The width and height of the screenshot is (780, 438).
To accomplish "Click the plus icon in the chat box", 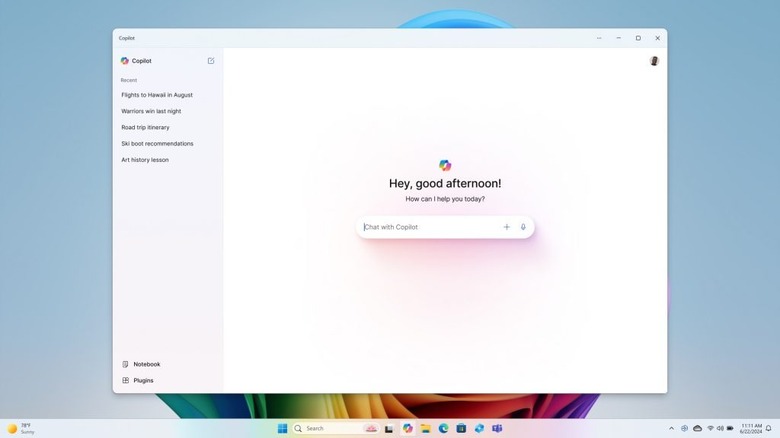I will point(506,227).
